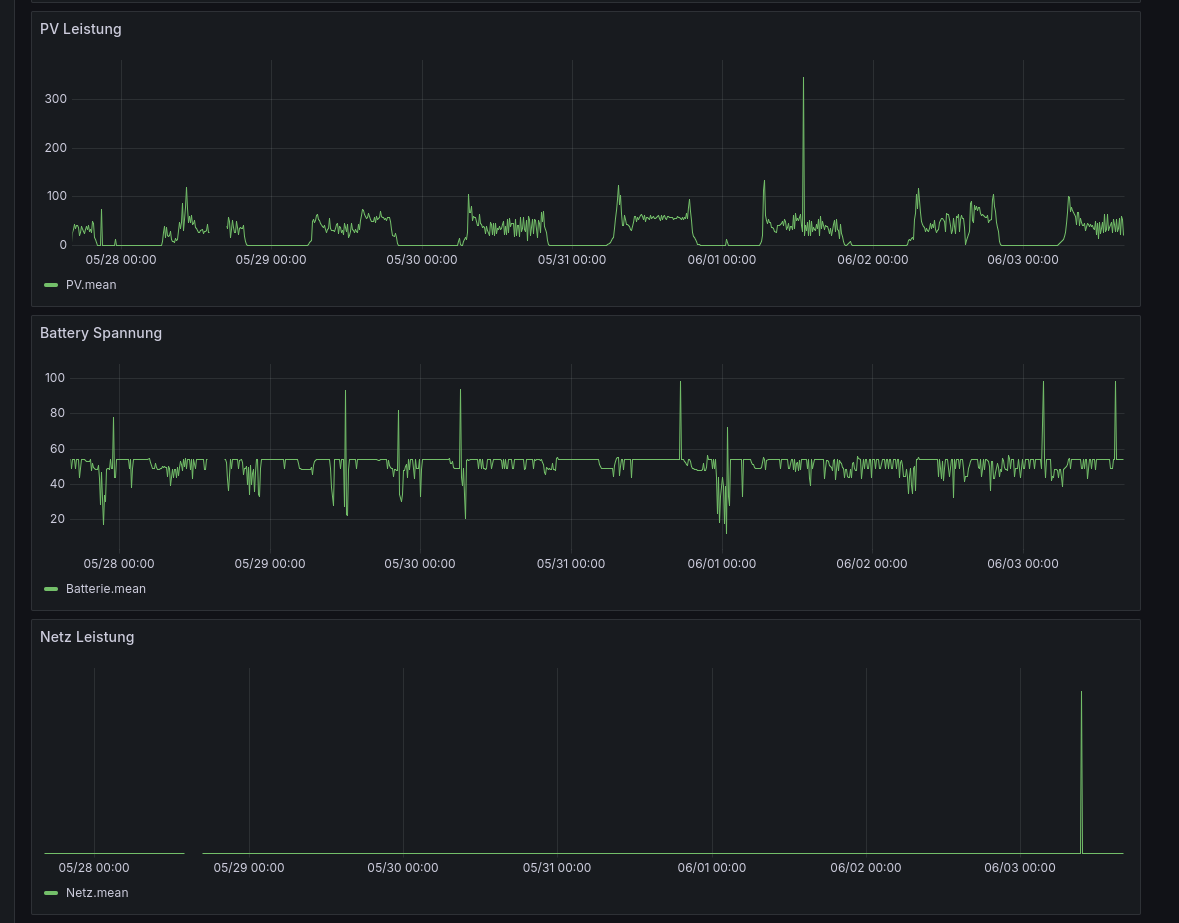Screen dimensions: 1179x923
Task: Click the 100 y-axis label in Battery Spannung
Action: [55, 378]
